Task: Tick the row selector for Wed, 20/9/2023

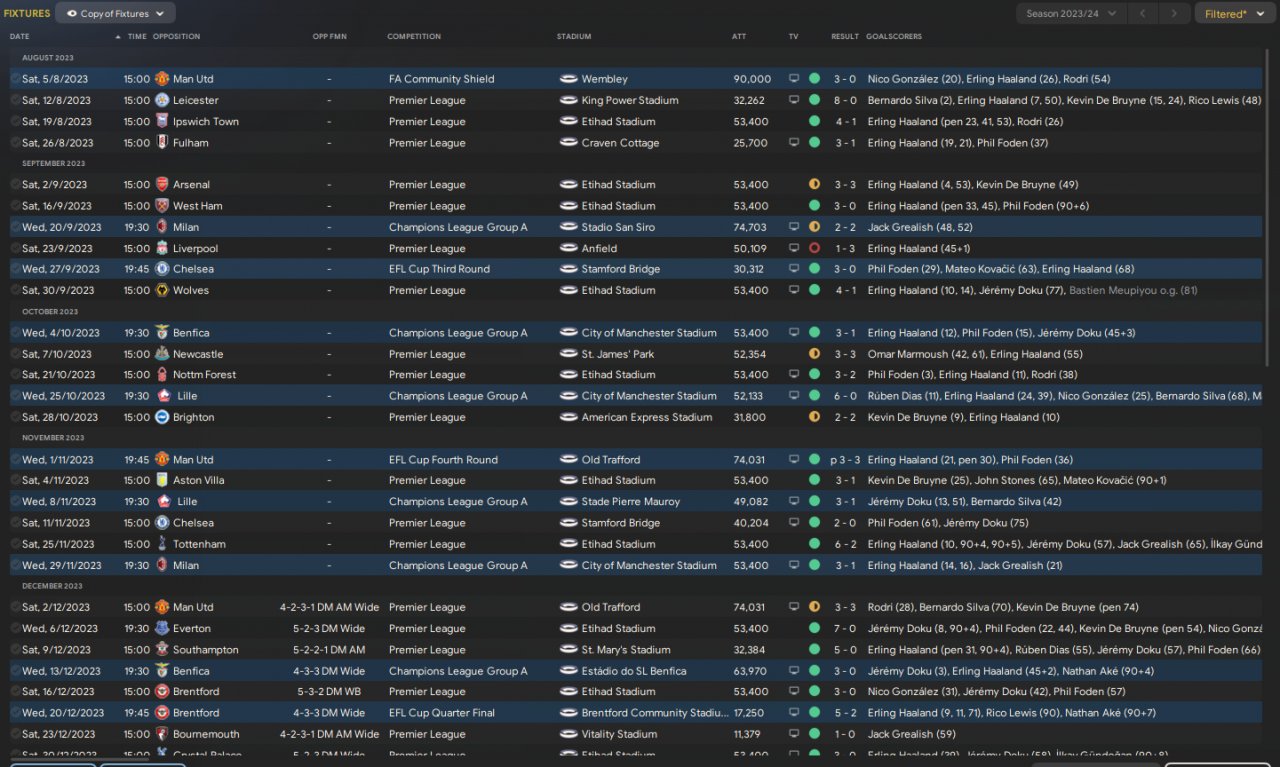Action: (x=15, y=227)
